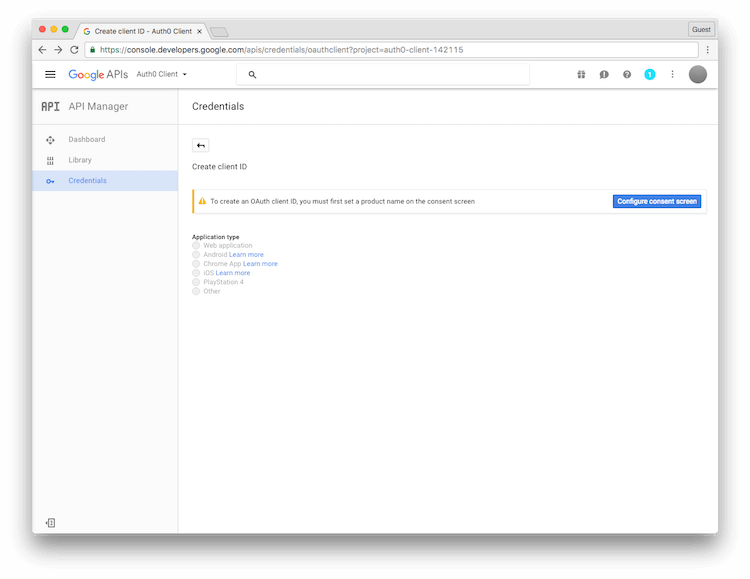Click the Credentials key icon
Screen dimensions: 750x579
[50, 181]
